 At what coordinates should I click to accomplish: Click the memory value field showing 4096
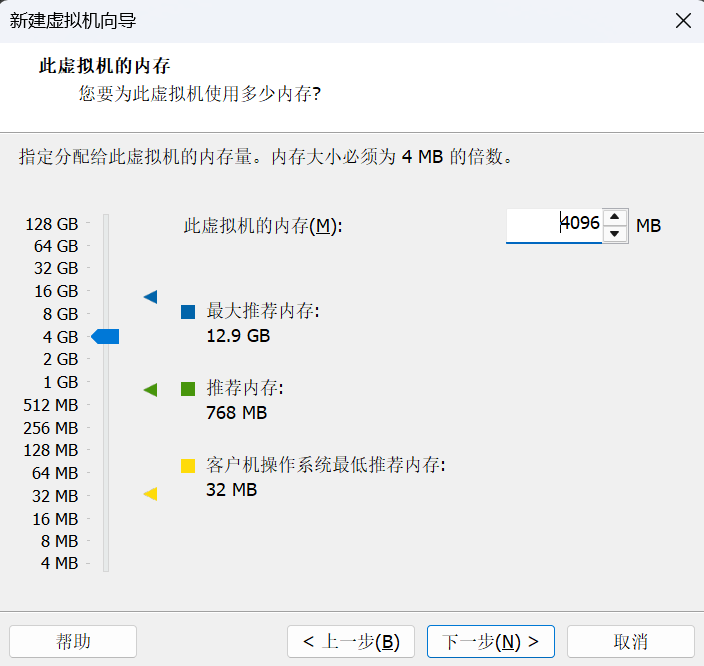point(554,225)
